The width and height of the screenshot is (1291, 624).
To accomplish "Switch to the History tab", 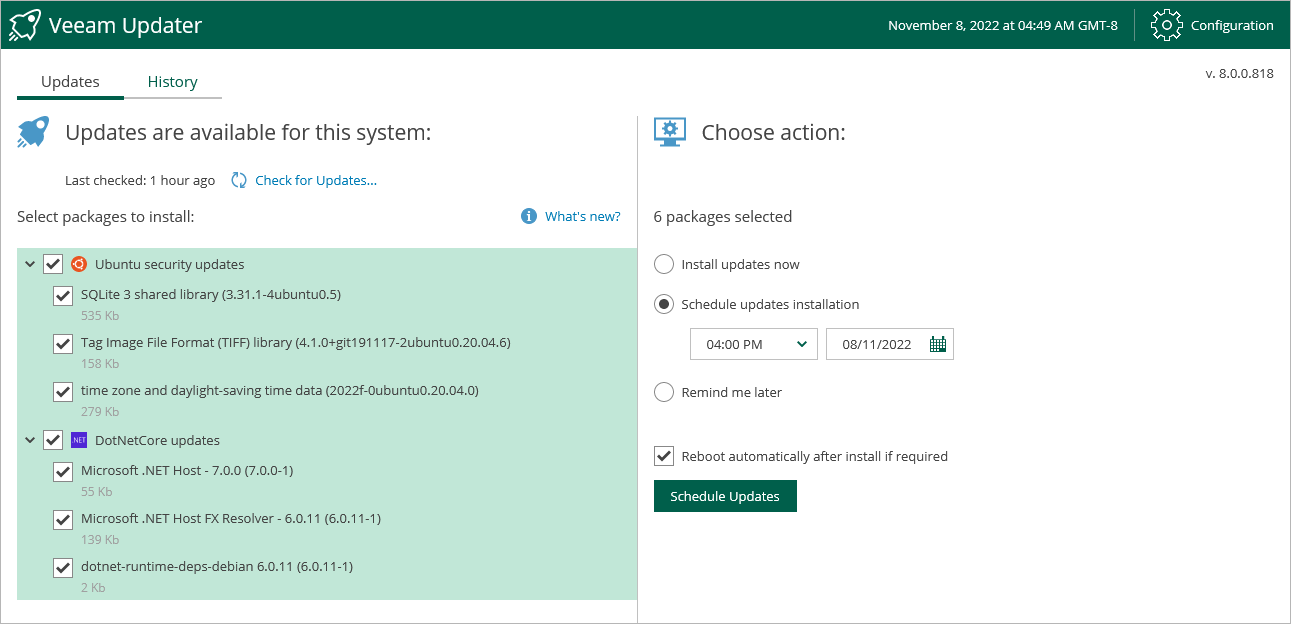I will click(x=172, y=82).
